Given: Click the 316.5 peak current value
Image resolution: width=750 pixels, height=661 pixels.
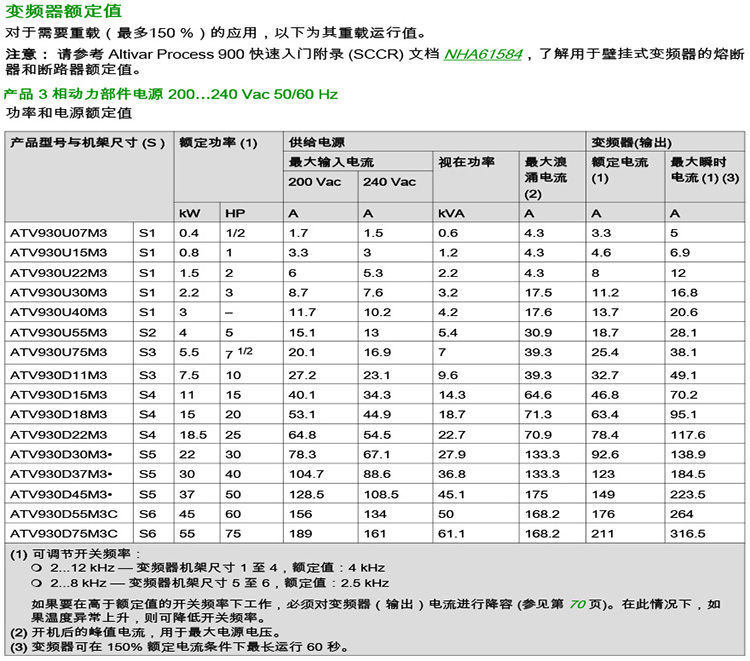Looking at the screenshot, I should (x=687, y=533).
